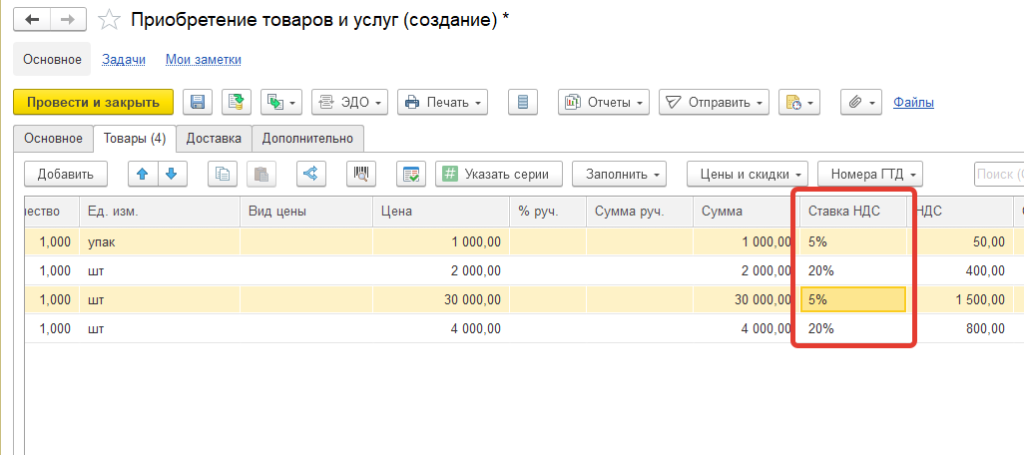Click the Цена column header
Screen dimensions: 1024x455
click(x=441, y=212)
